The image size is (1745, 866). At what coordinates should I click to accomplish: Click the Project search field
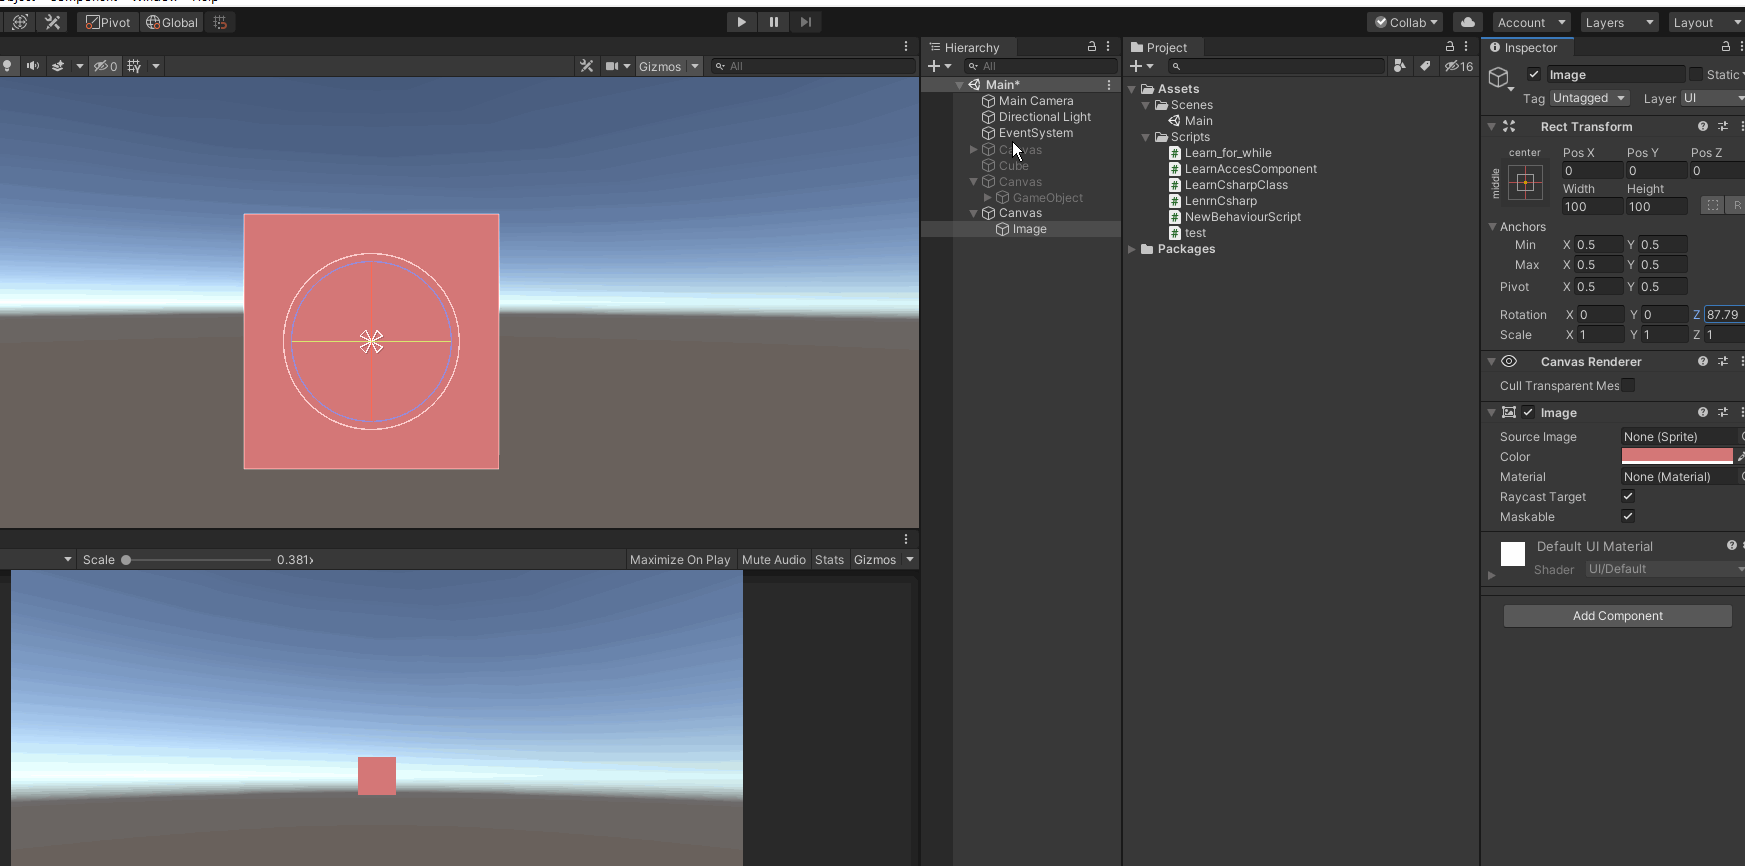tap(1277, 66)
